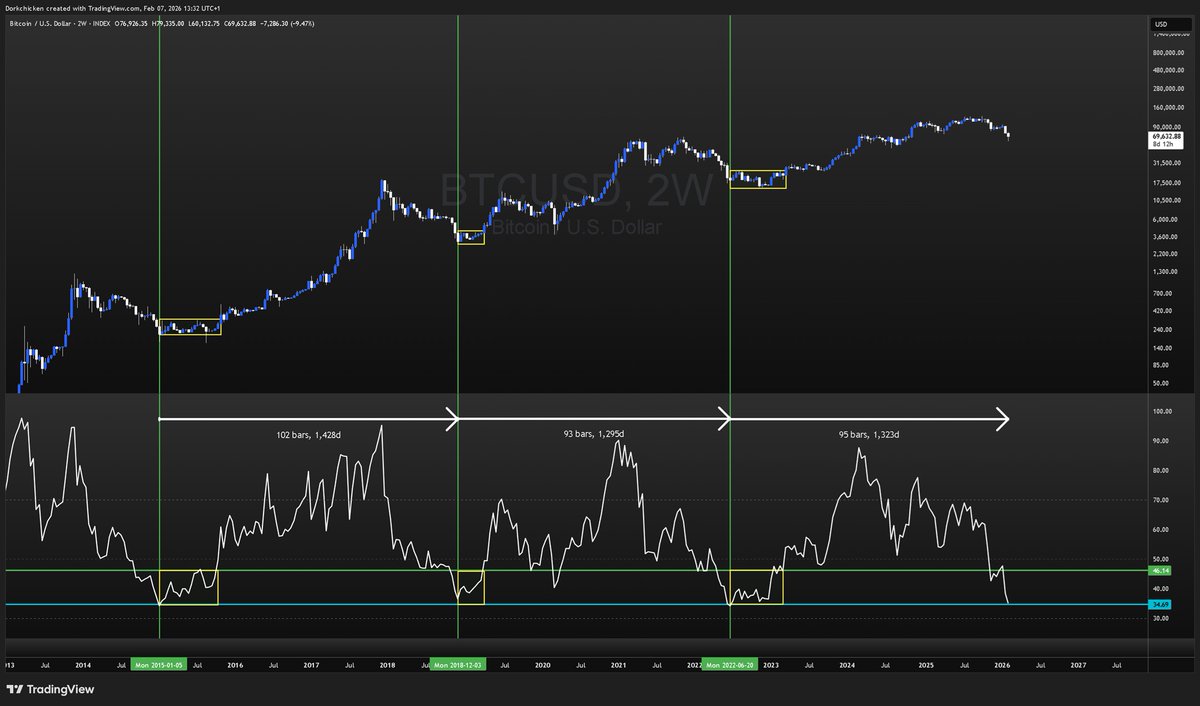Click the 2020 year label on time axis

[542, 664]
